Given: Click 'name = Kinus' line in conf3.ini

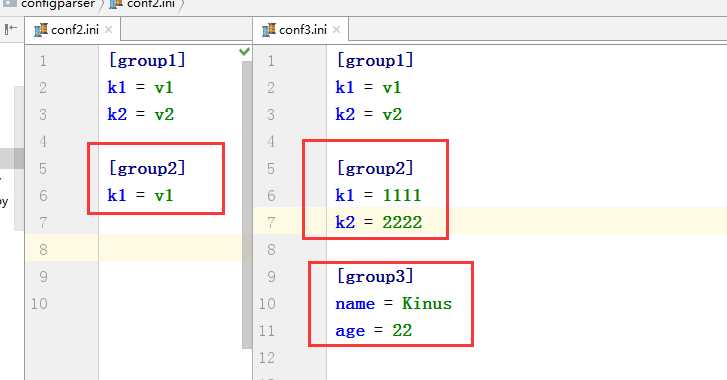Looking at the screenshot, I should [x=394, y=304].
